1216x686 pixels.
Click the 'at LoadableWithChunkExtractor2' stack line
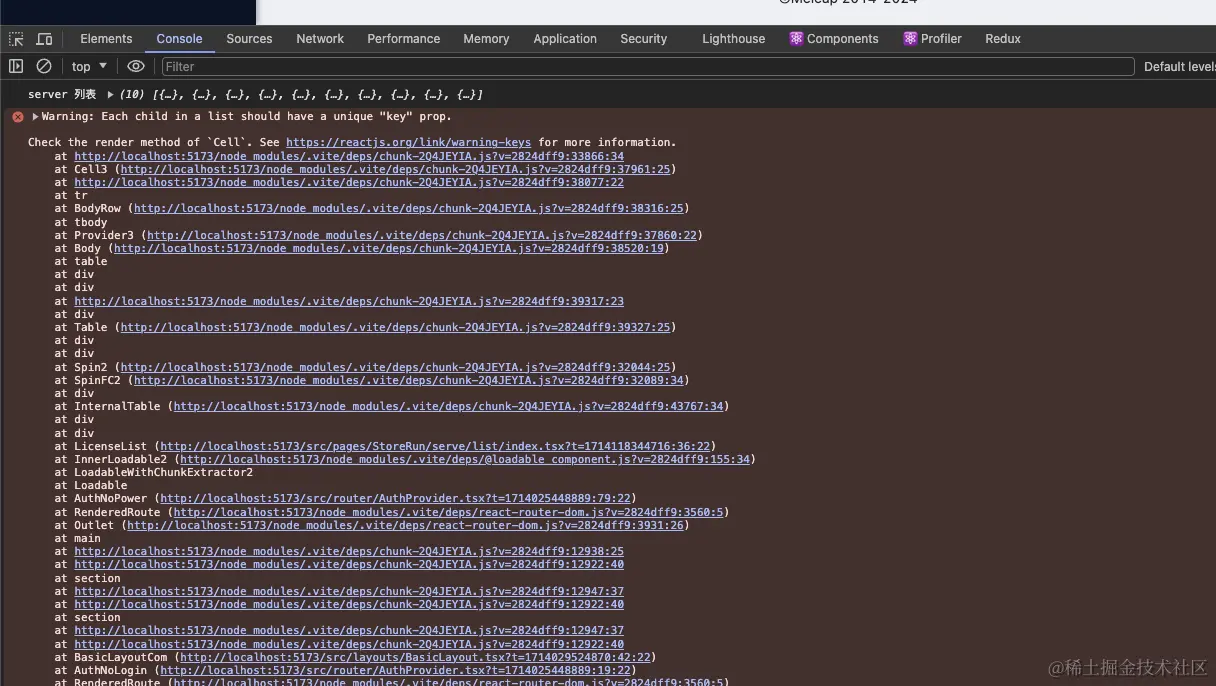154,472
